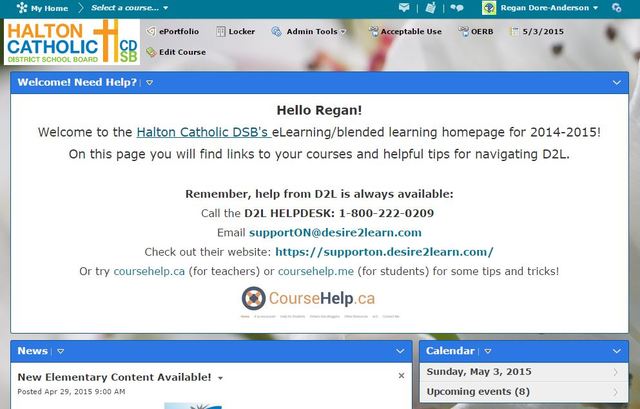
Task: Click the user profile avatar icon
Action: click(x=489, y=8)
